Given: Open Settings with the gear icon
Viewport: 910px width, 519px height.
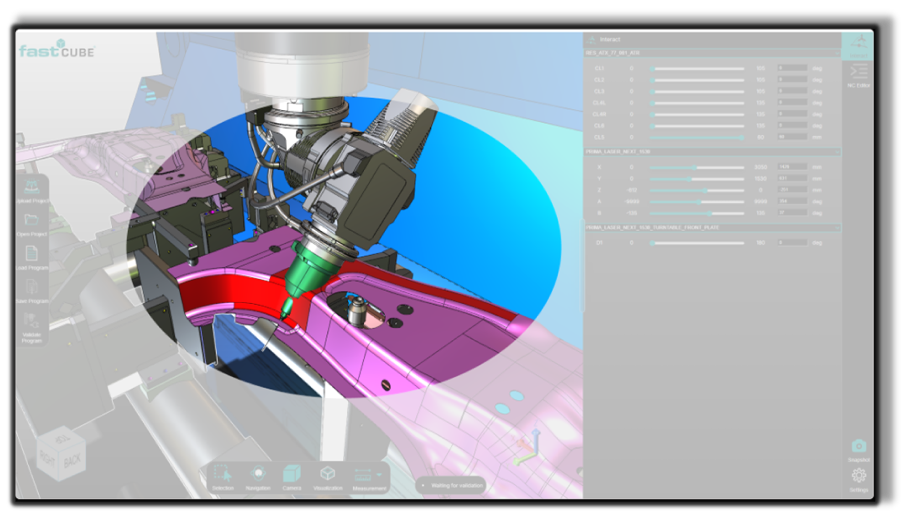Looking at the screenshot, I should 858,477.
